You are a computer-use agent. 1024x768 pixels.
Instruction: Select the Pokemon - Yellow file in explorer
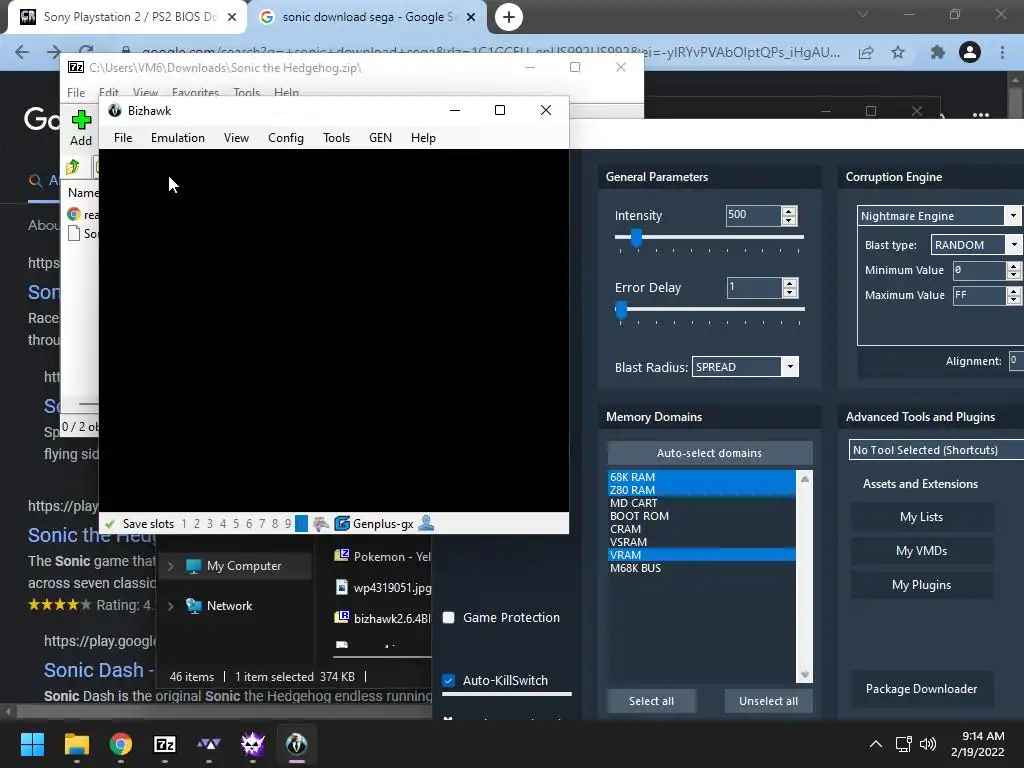tap(383, 556)
